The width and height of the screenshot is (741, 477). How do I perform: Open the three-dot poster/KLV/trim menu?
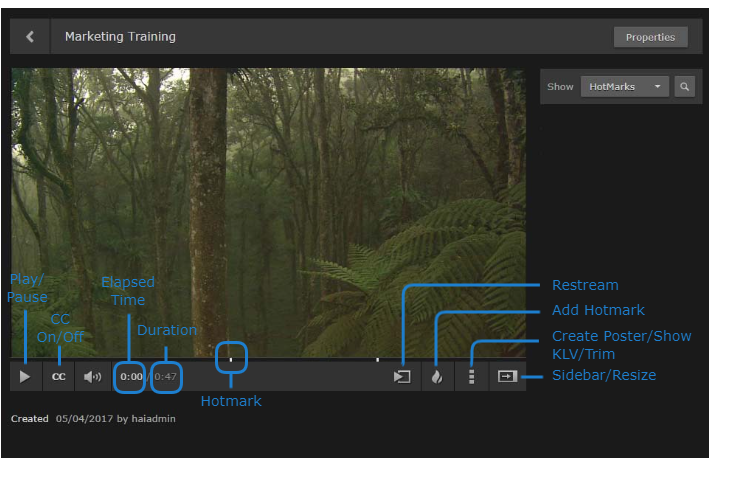point(471,377)
